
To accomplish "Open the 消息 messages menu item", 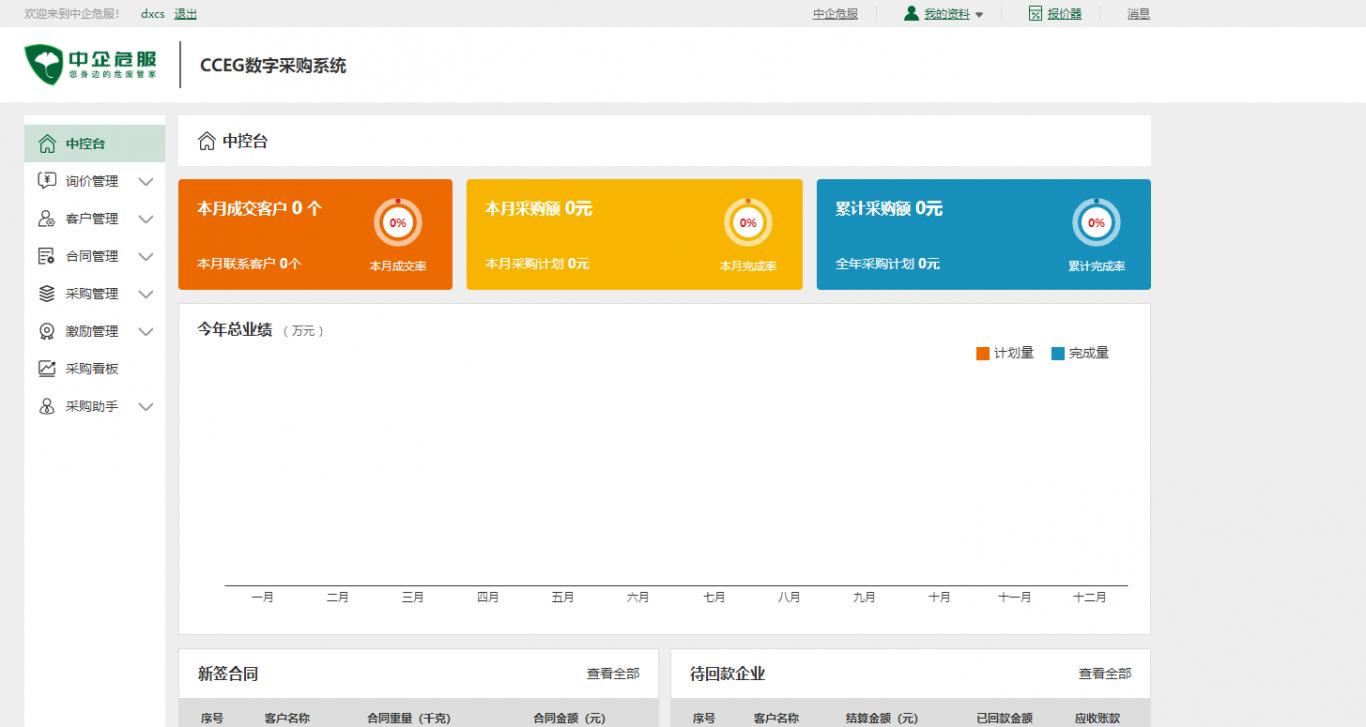I will [1138, 14].
